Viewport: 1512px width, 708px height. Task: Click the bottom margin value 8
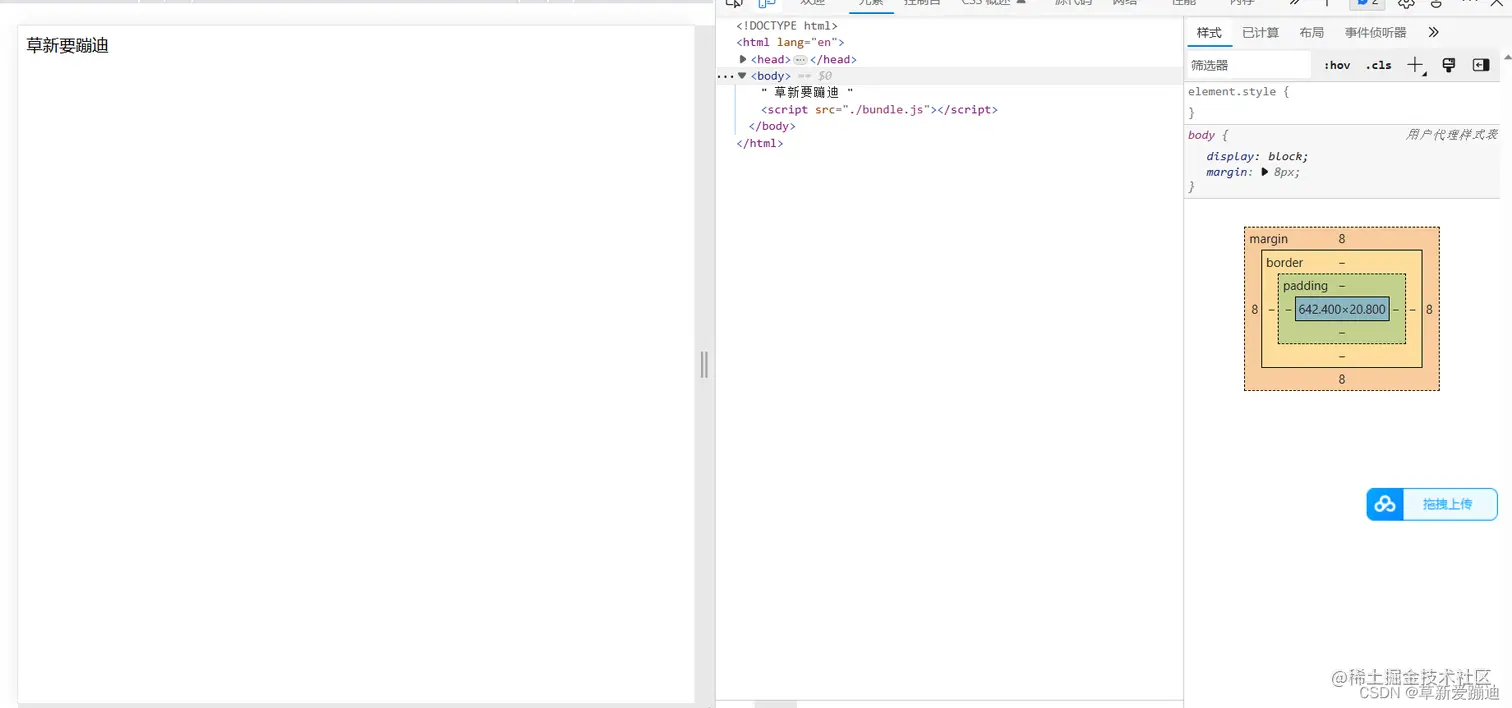(x=1342, y=379)
